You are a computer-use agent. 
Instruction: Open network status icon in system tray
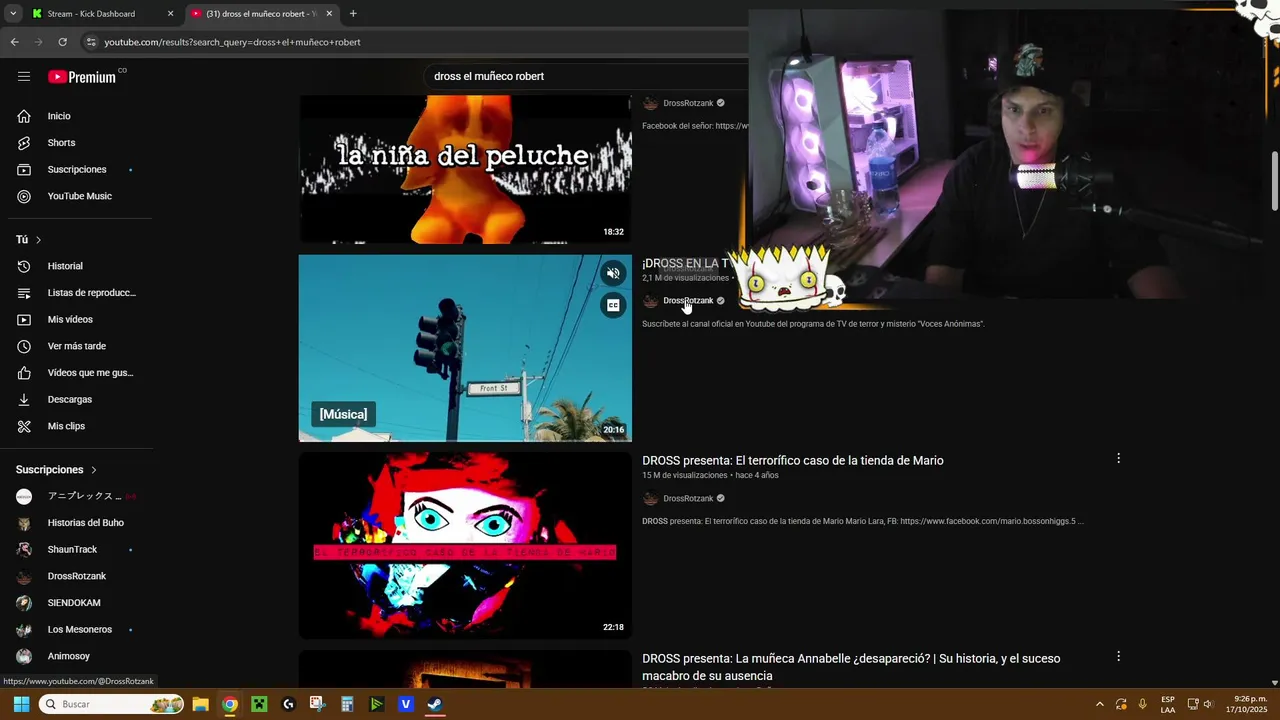point(1192,704)
